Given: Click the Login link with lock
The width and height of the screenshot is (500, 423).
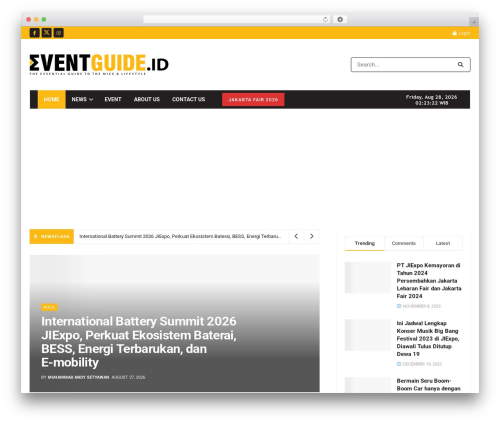Looking at the screenshot, I should pyautogui.click(x=461, y=33).
